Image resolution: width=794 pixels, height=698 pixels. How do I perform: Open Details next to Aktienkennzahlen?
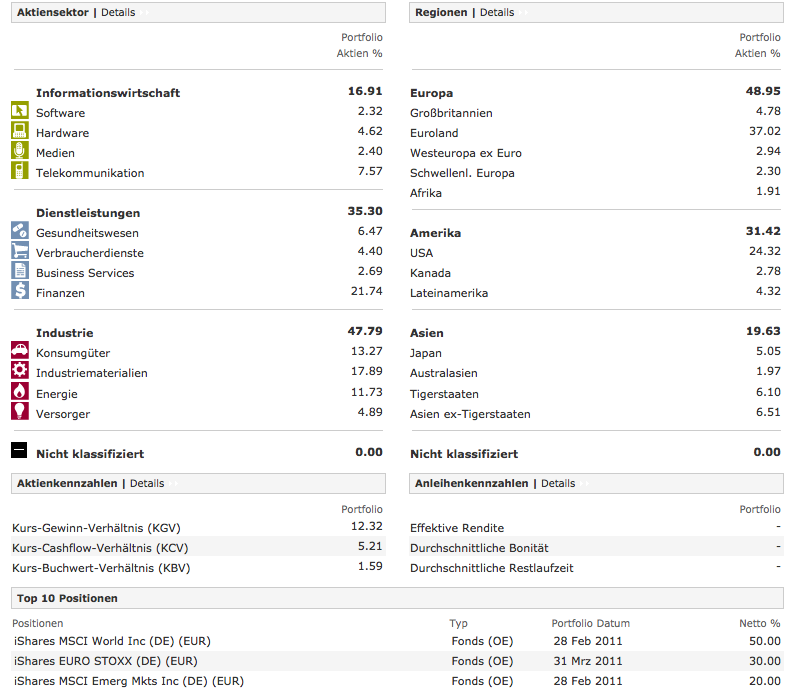147,484
